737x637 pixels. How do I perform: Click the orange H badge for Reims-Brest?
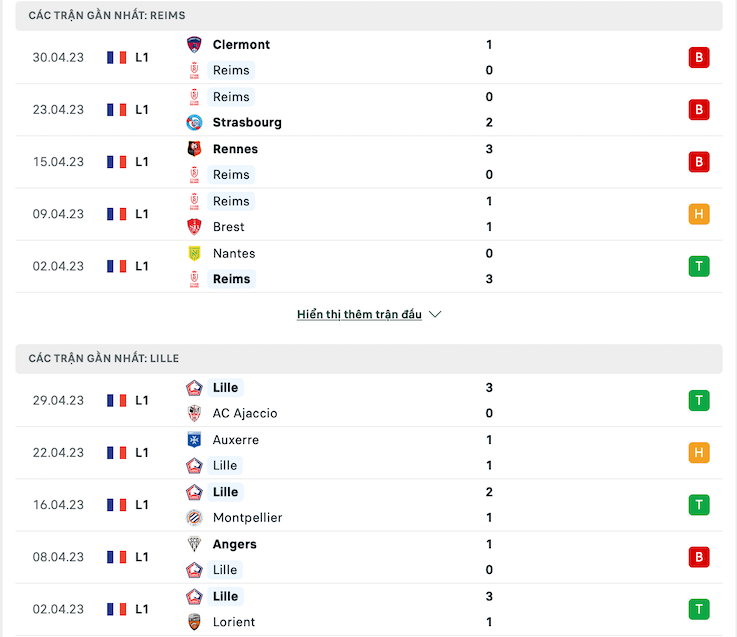[699, 214]
